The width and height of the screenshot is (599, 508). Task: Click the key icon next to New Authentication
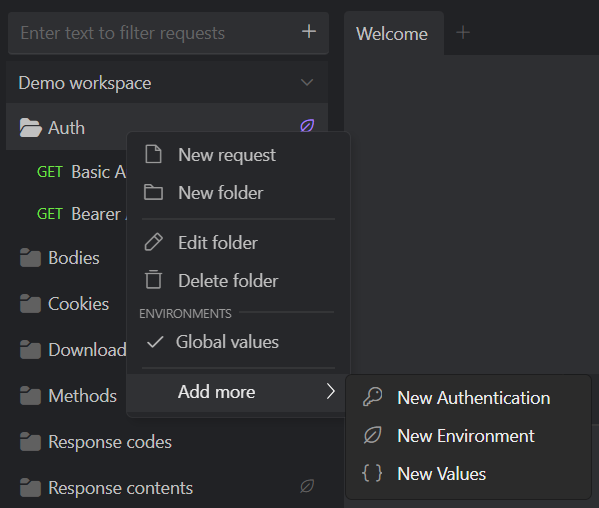point(372,397)
